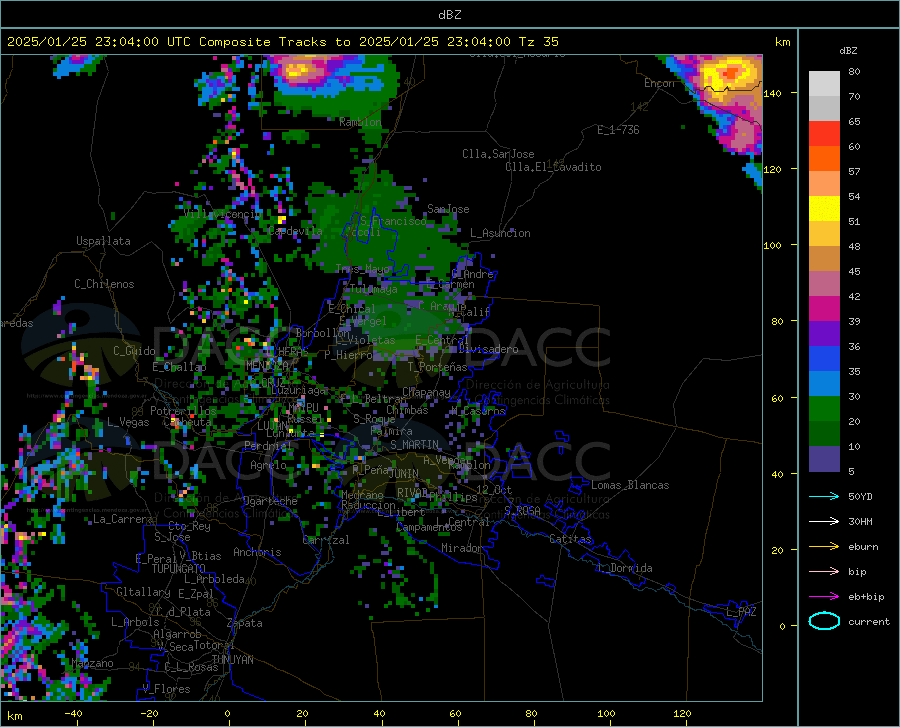Pick the red 60–65 dBZ legend swatch
This screenshot has height=727, width=900.
(824, 134)
